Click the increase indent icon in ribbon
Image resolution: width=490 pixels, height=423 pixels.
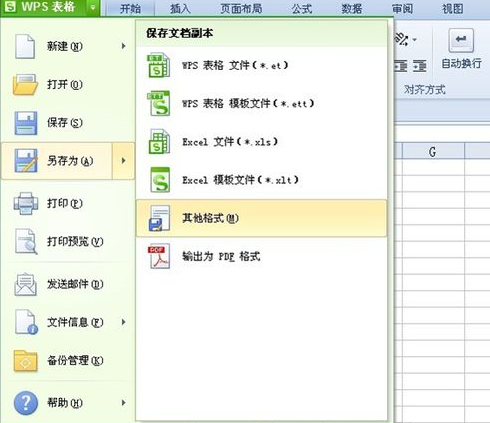[420, 66]
